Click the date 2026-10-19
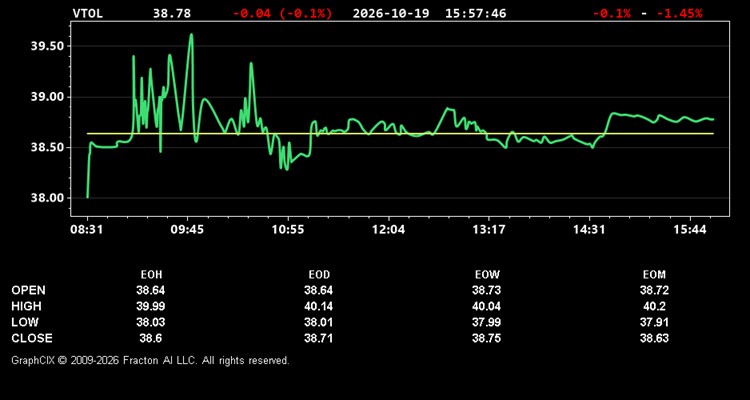Screen dimensions: 750x400 point(393,13)
